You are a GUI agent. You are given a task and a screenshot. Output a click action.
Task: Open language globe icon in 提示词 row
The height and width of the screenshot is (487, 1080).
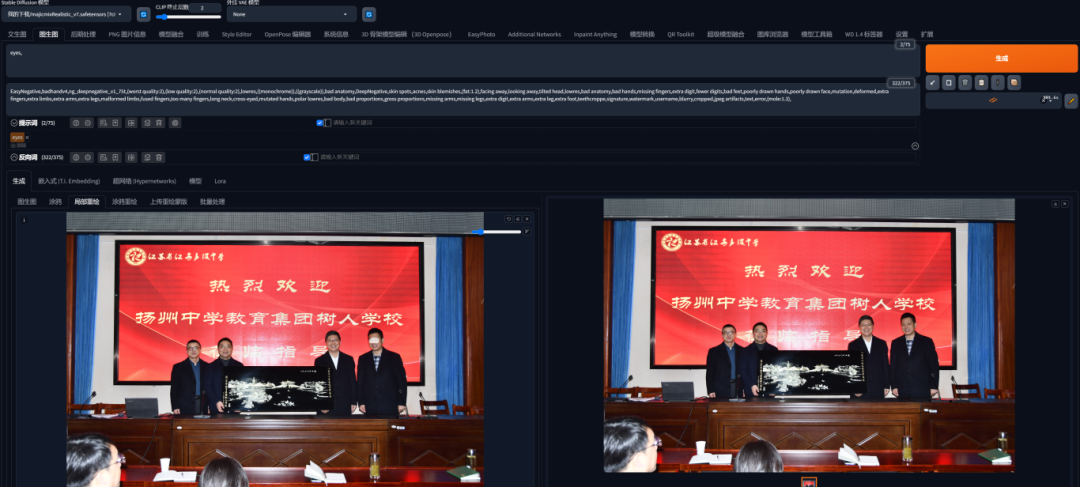tap(76, 123)
